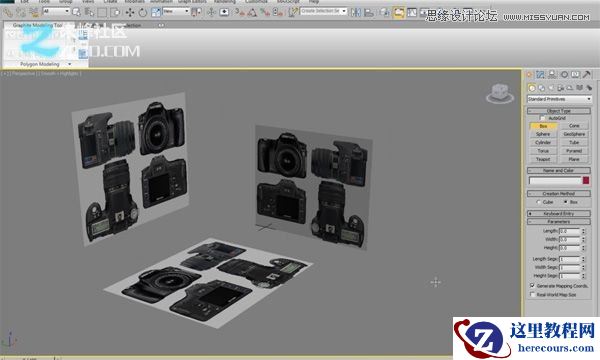The width and height of the screenshot is (600, 360).
Task: Toggle the Percent Snap icon
Action: 265,12
